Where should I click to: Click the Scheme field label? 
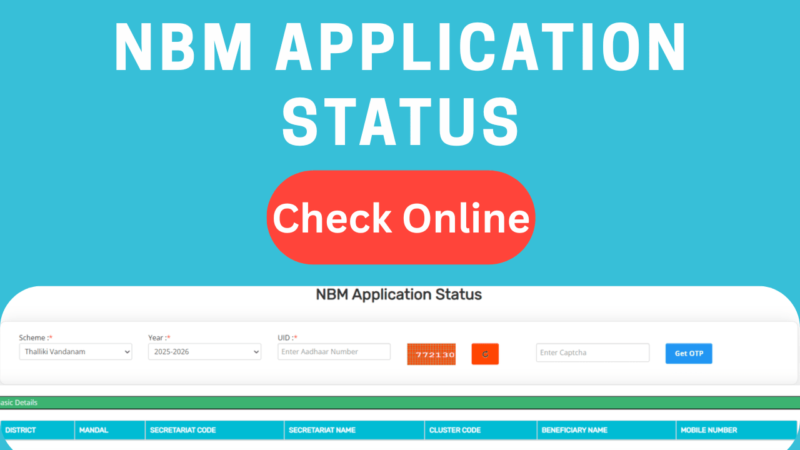[36, 338]
